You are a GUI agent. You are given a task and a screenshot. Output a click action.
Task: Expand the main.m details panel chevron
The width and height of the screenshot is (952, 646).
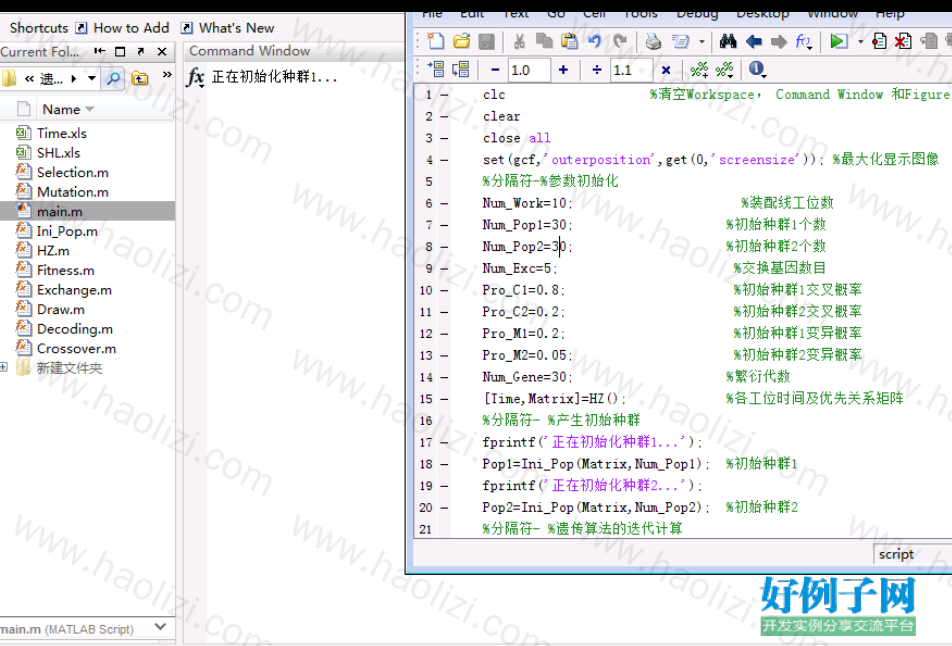coord(160,627)
